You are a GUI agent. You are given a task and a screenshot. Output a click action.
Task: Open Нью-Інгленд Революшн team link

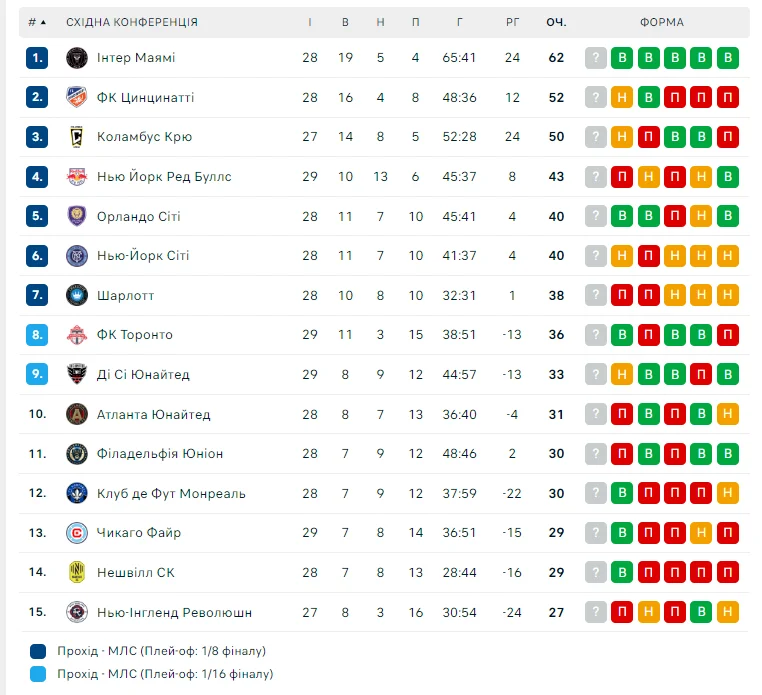pos(174,612)
